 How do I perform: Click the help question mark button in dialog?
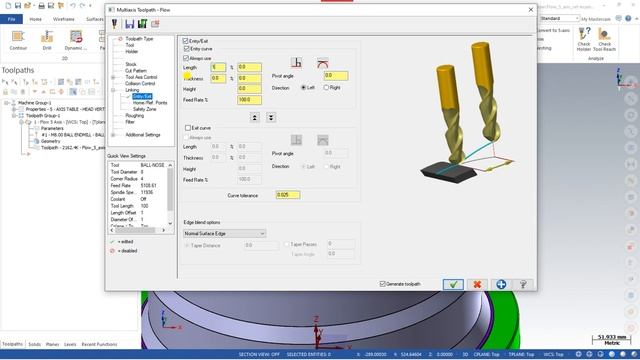(523, 284)
